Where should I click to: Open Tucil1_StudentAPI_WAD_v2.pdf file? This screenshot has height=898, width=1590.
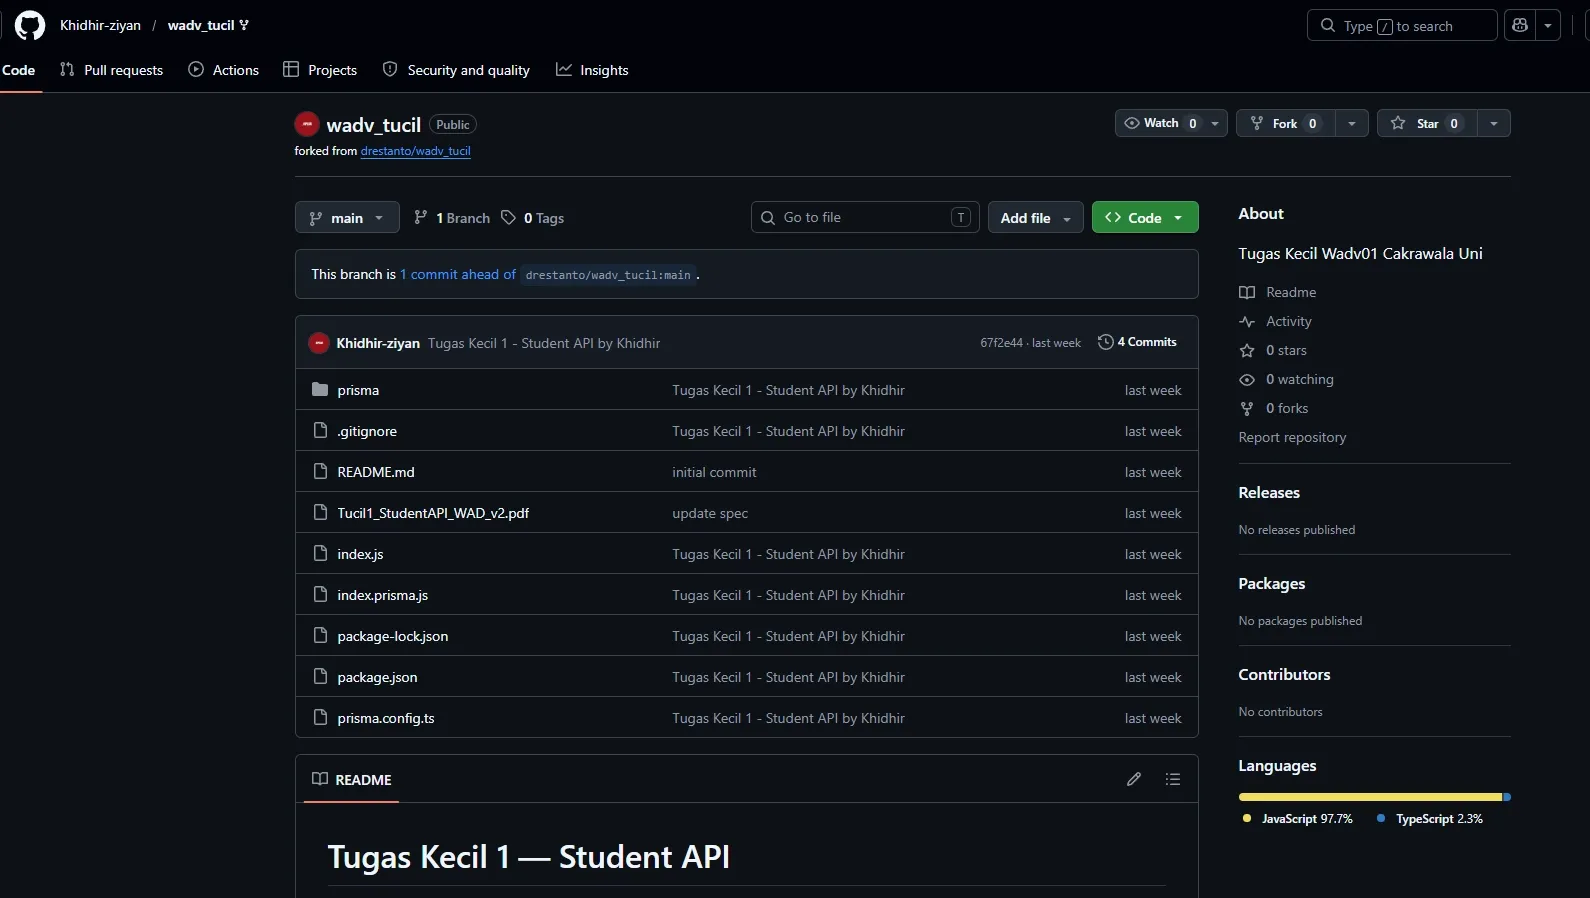(433, 513)
